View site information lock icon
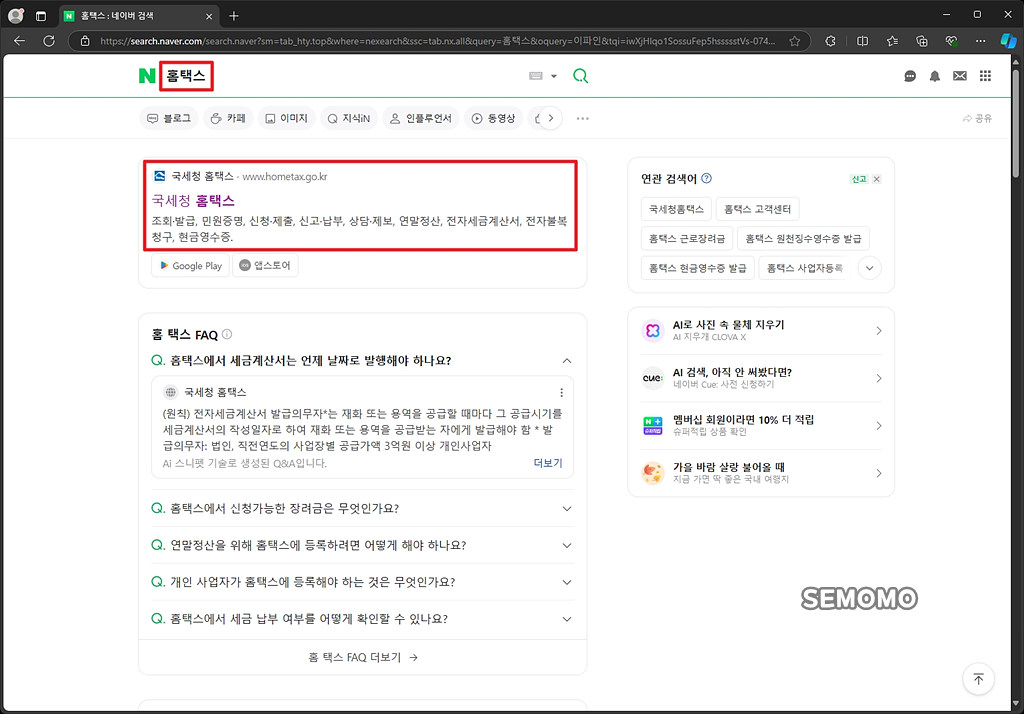Viewport: 1024px width, 714px height. [x=85, y=41]
